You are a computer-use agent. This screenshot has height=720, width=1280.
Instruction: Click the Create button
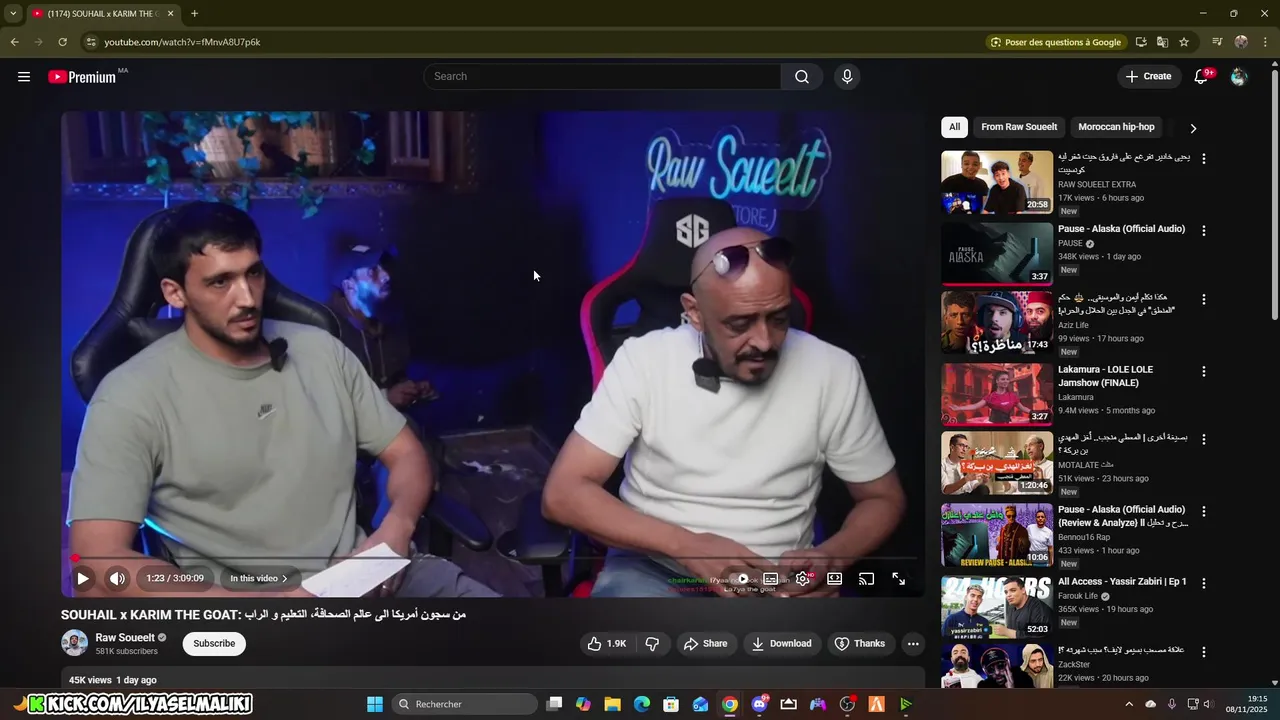click(1148, 77)
